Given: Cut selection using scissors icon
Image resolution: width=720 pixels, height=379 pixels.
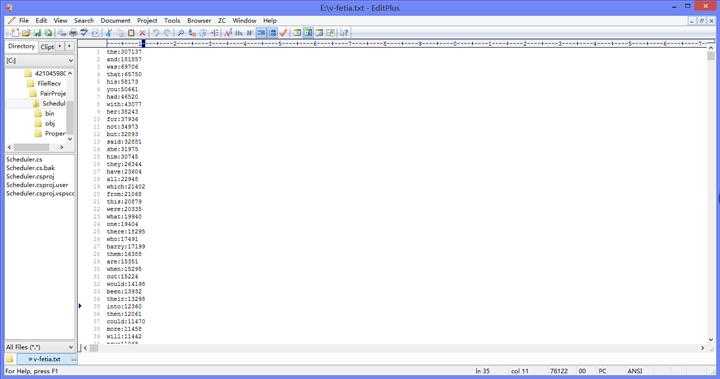Looking at the screenshot, I should pos(109,33).
